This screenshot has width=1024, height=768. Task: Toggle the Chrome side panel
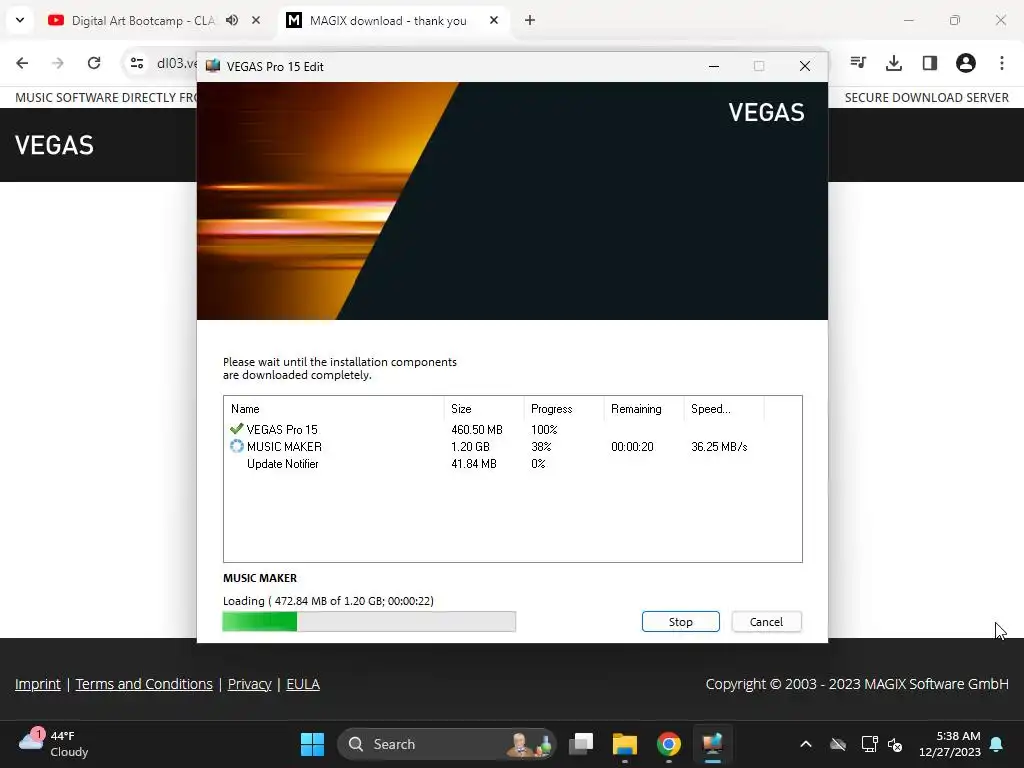(930, 63)
